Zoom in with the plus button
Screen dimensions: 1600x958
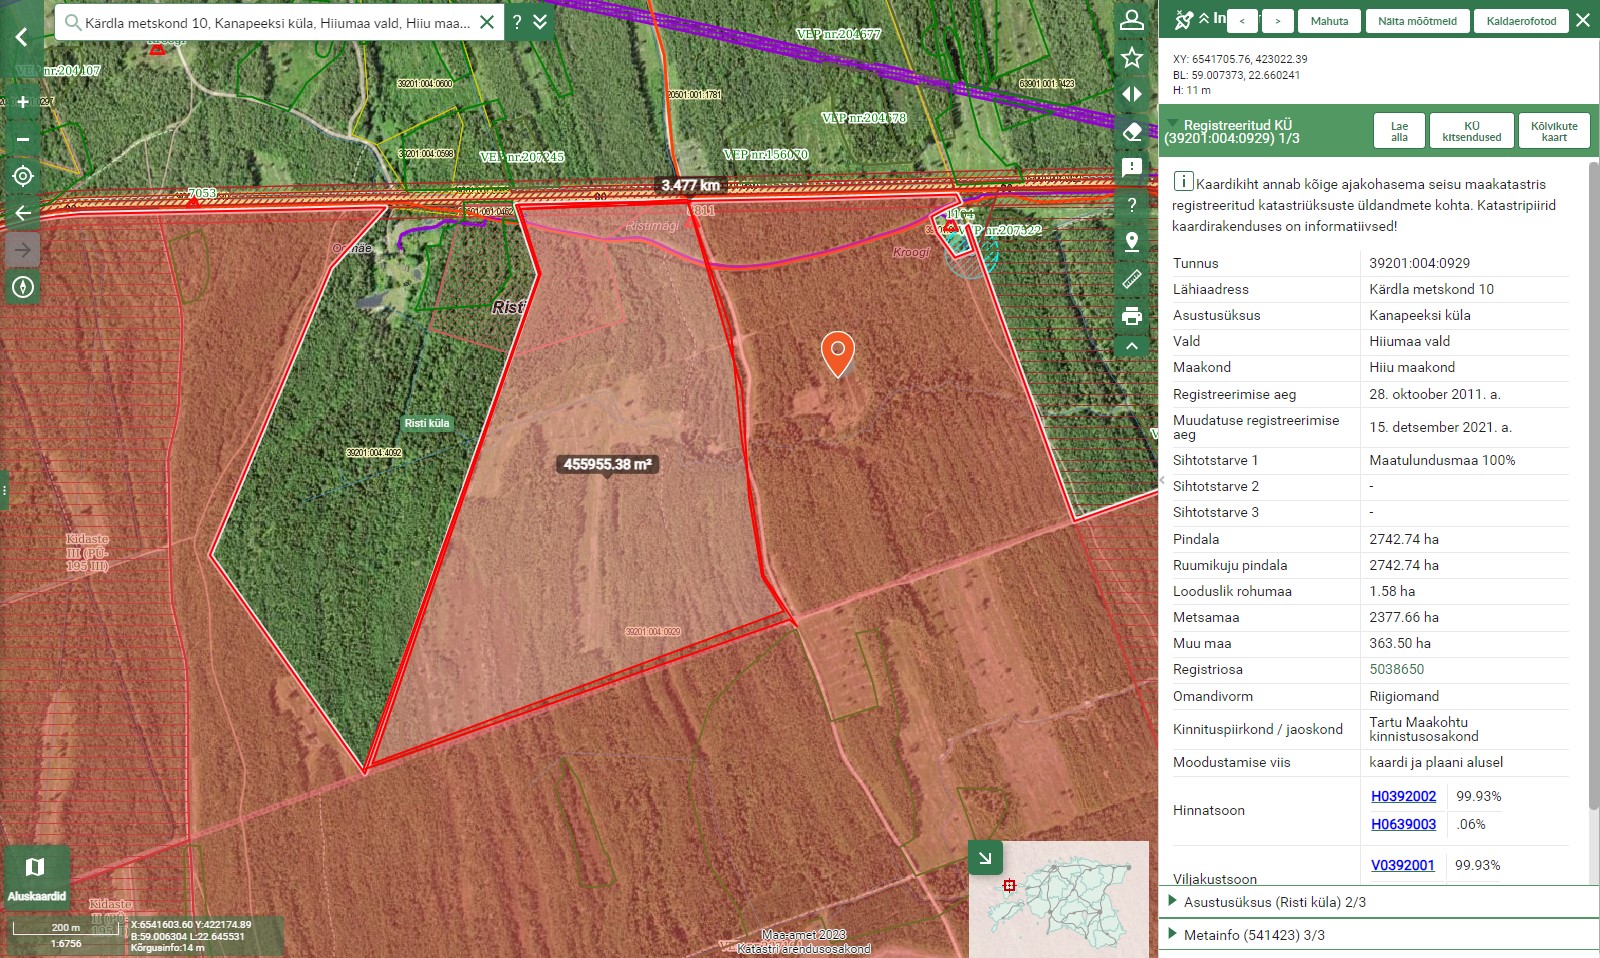22,102
